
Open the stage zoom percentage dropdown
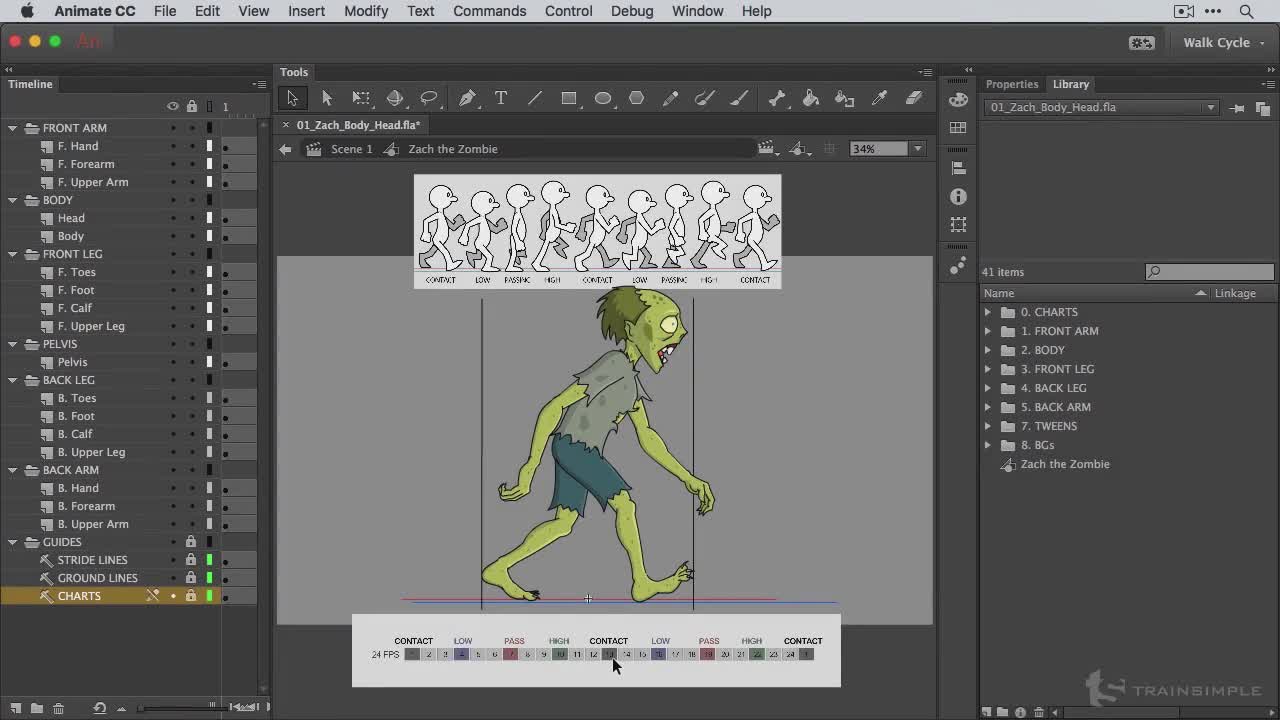tap(917, 149)
